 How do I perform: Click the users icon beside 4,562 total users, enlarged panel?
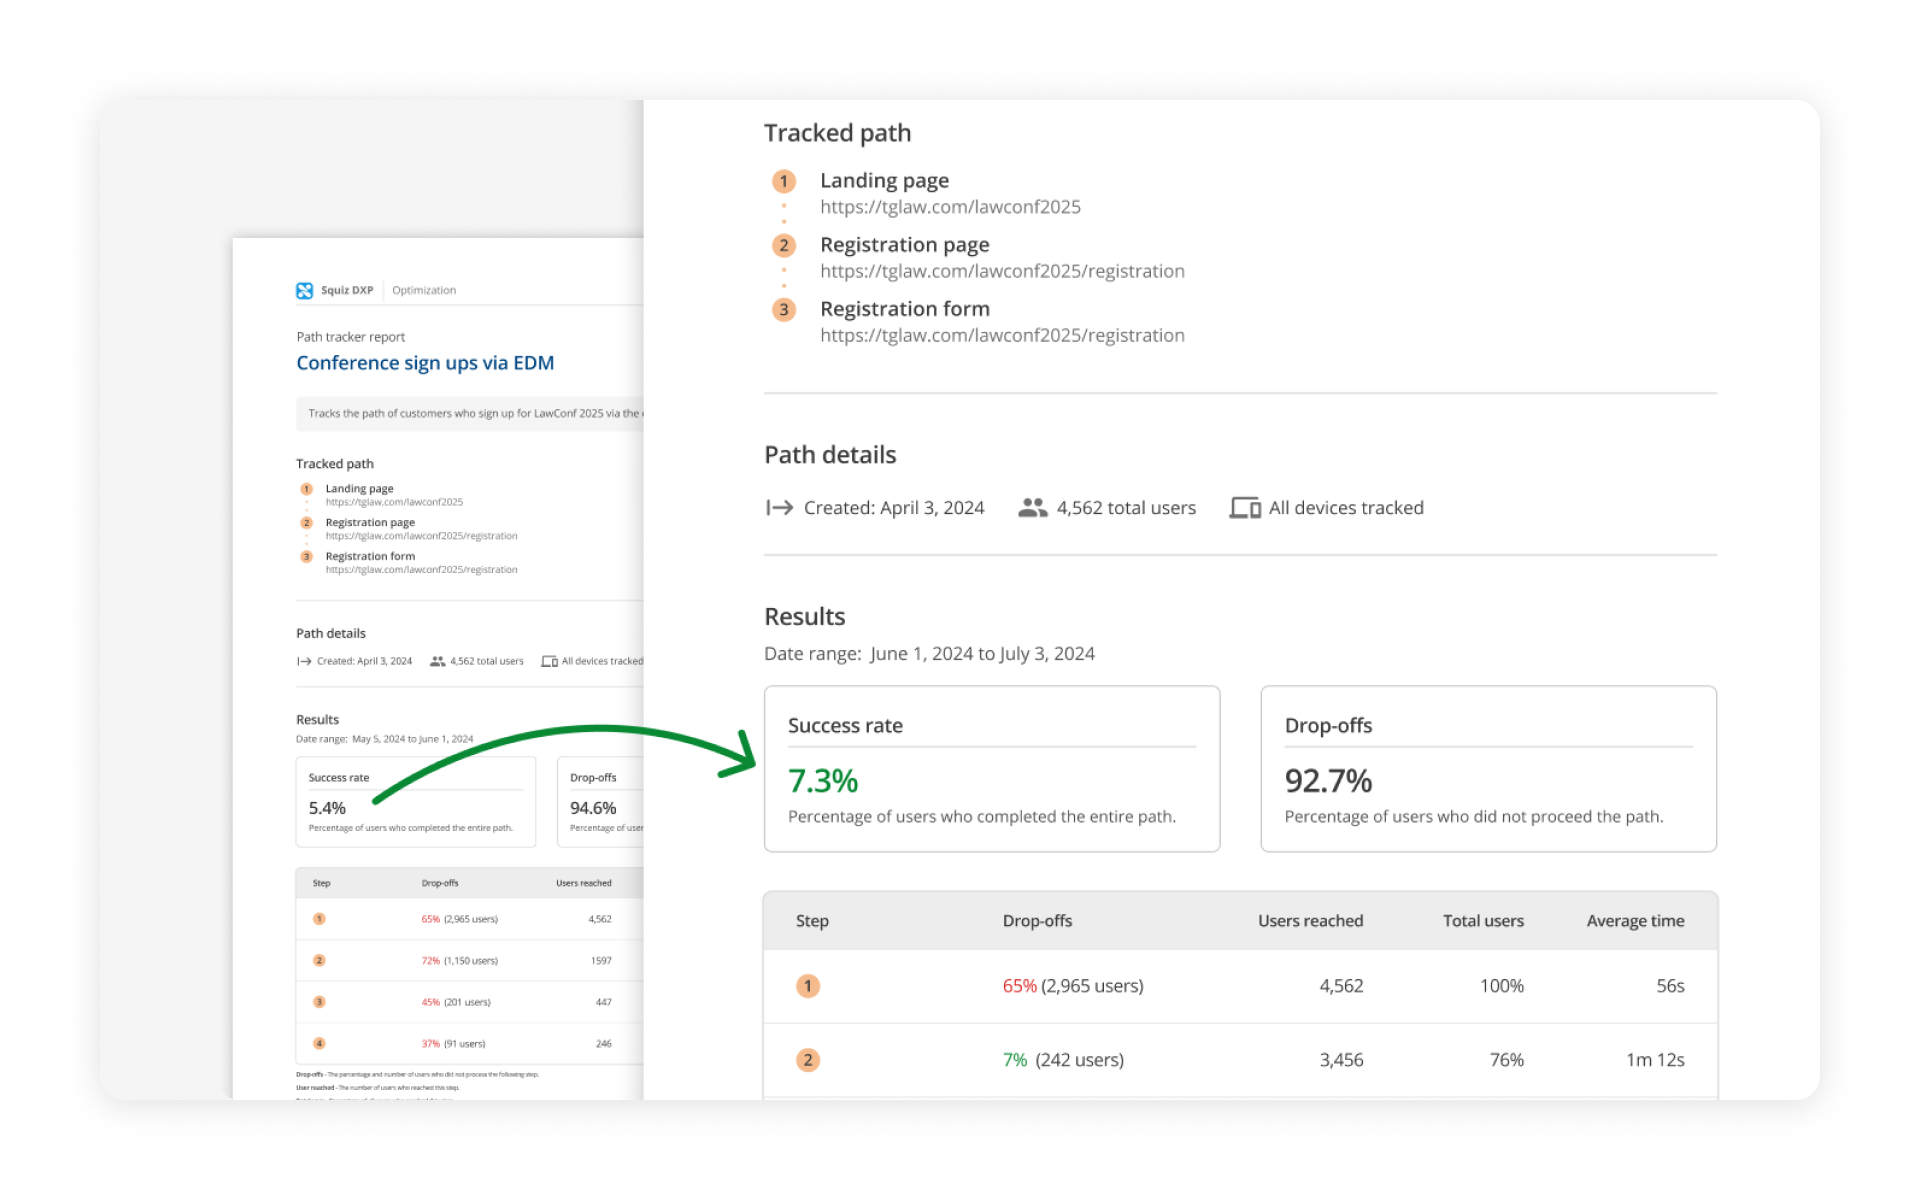point(1033,508)
